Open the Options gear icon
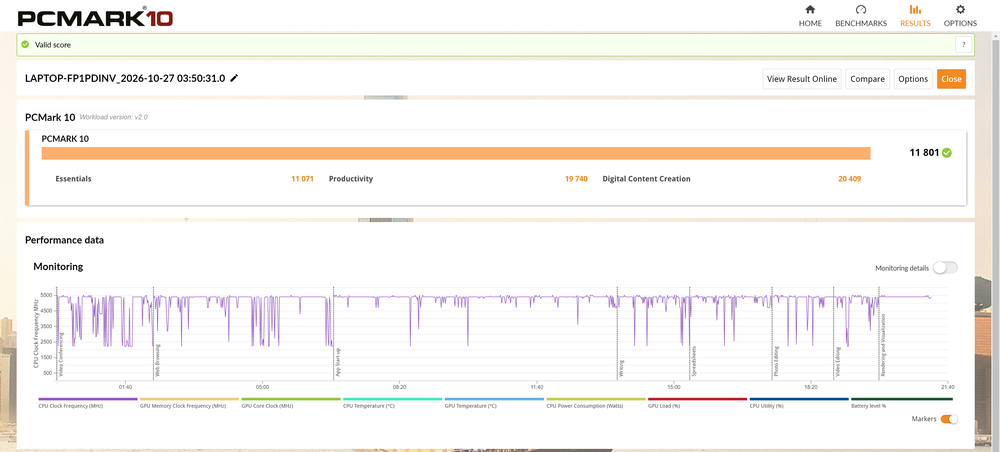1000x452 pixels. [960, 10]
